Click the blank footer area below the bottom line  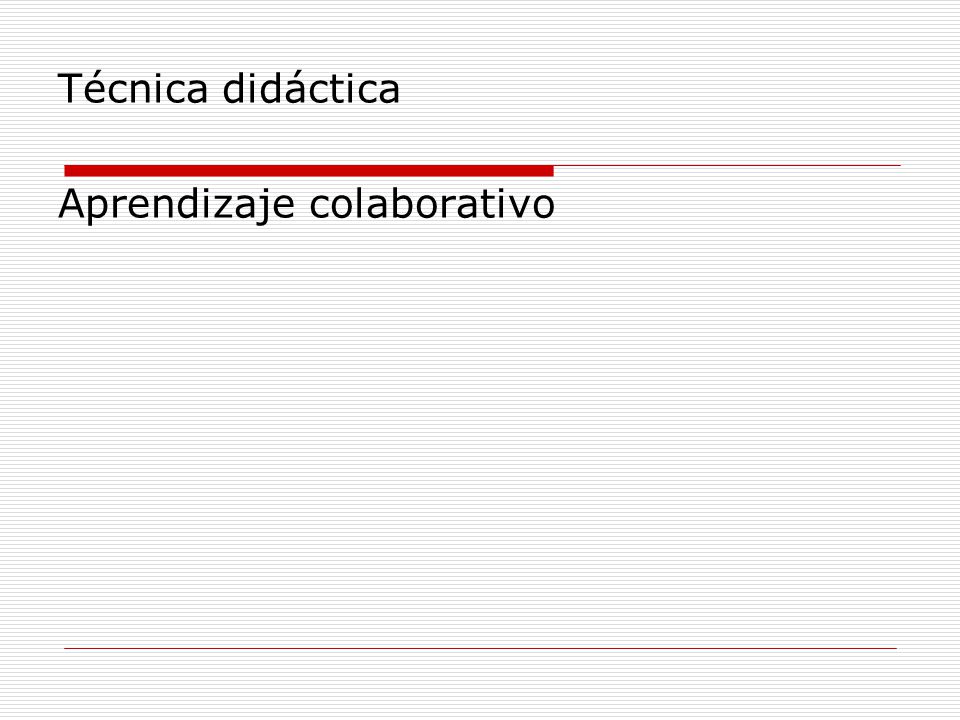(480, 684)
